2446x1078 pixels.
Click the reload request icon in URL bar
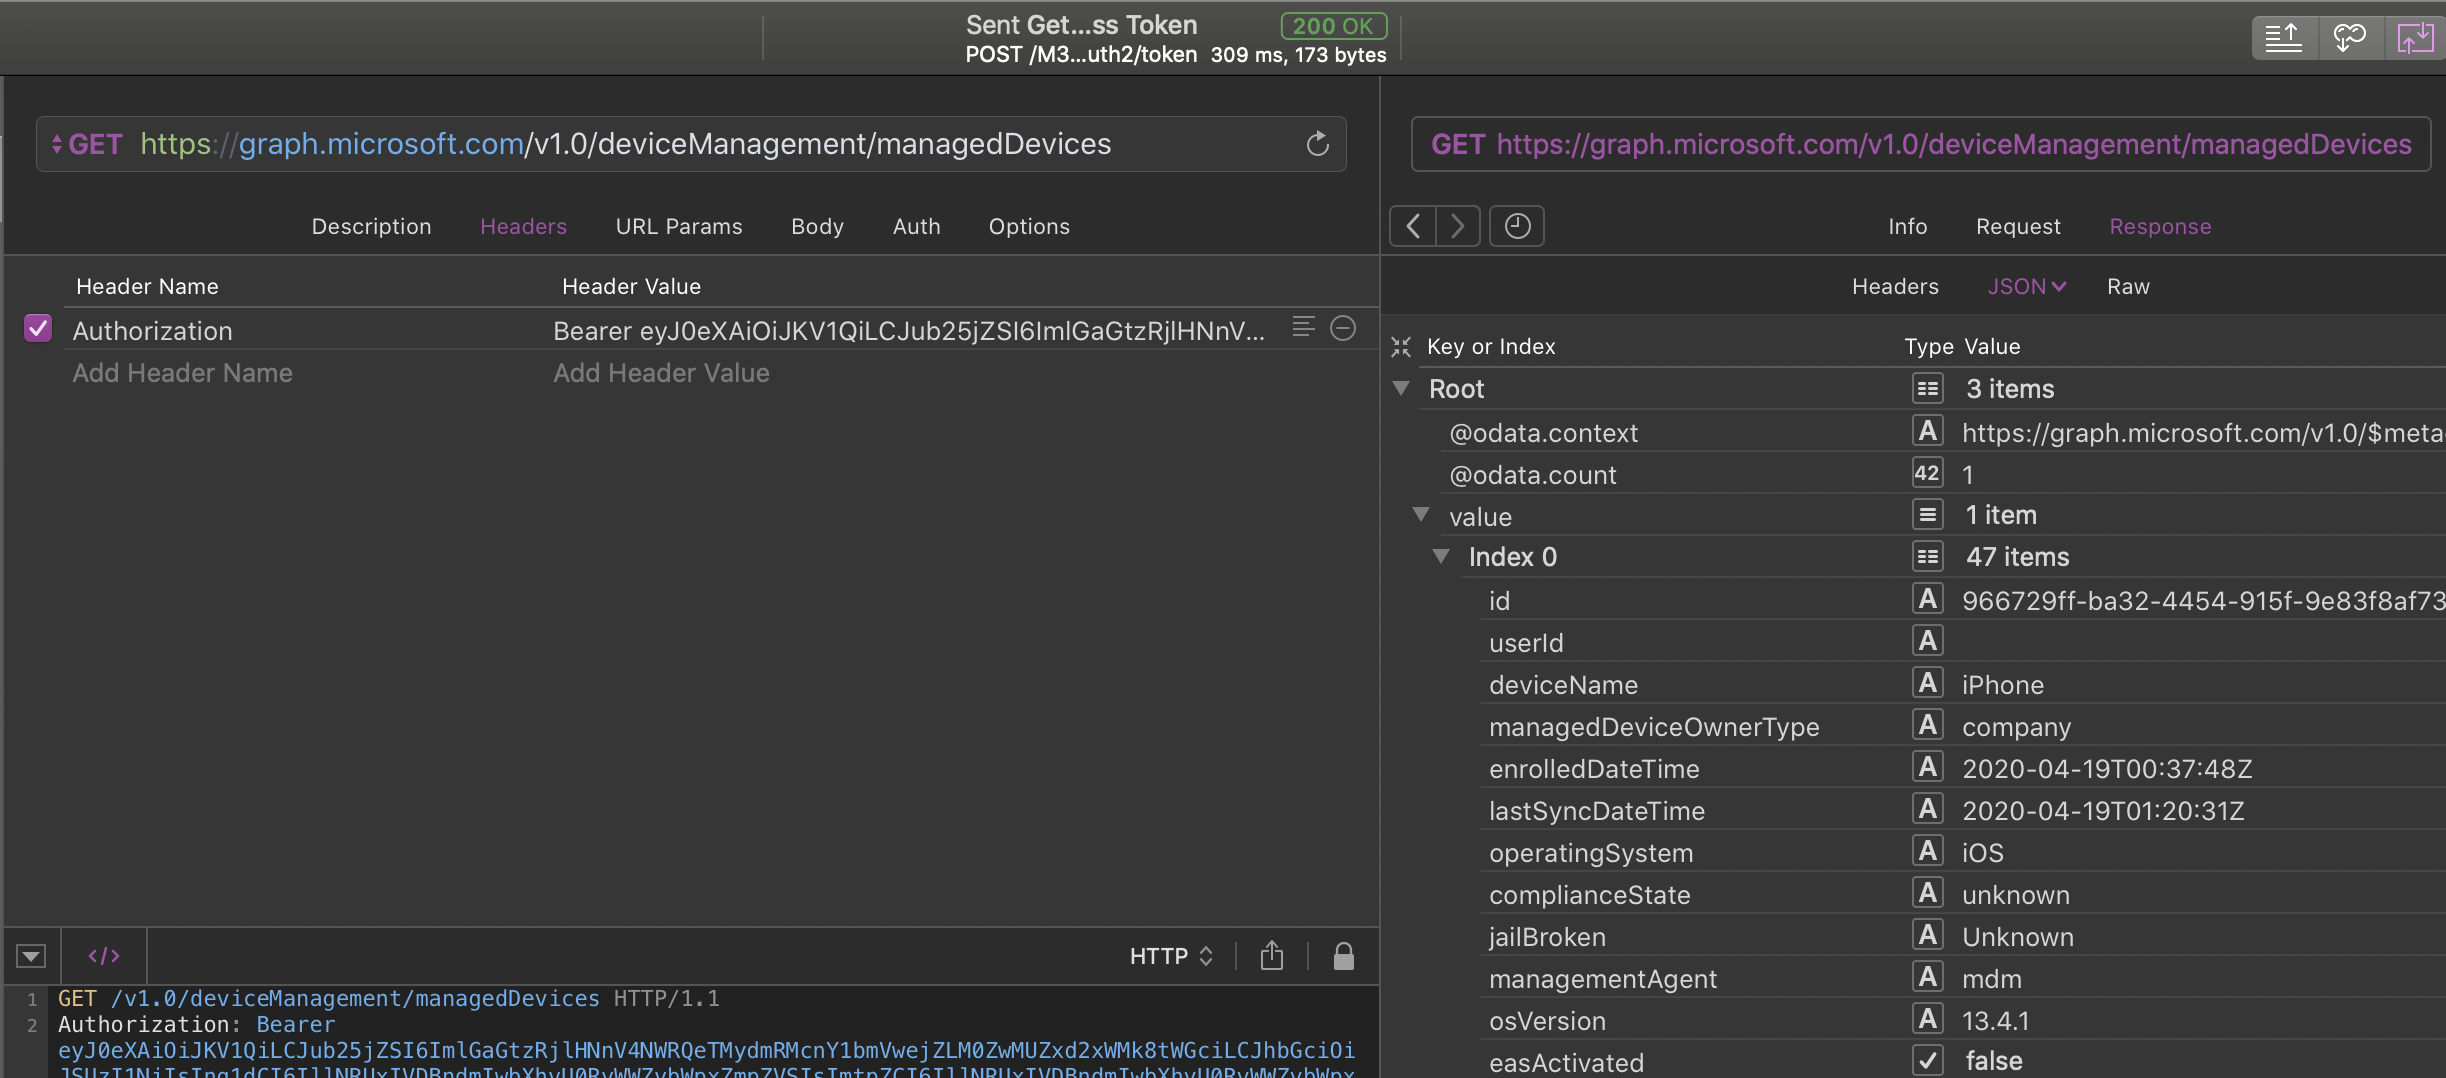pos(1318,144)
